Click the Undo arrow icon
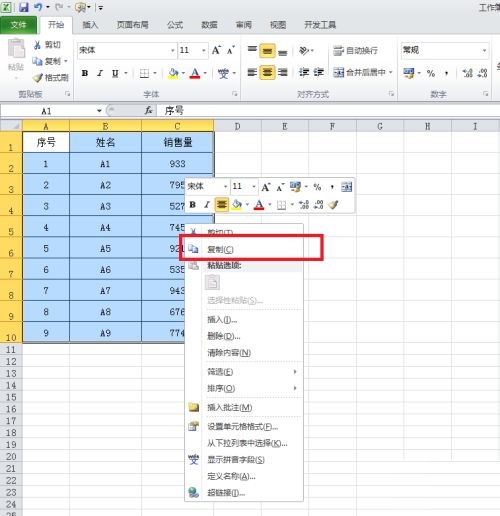Image resolution: width=500 pixels, height=516 pixels. coord(38,7)
